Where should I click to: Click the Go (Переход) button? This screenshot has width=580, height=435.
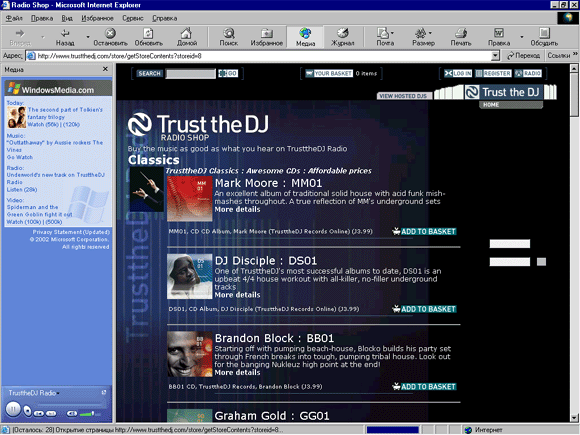(523, 55)
